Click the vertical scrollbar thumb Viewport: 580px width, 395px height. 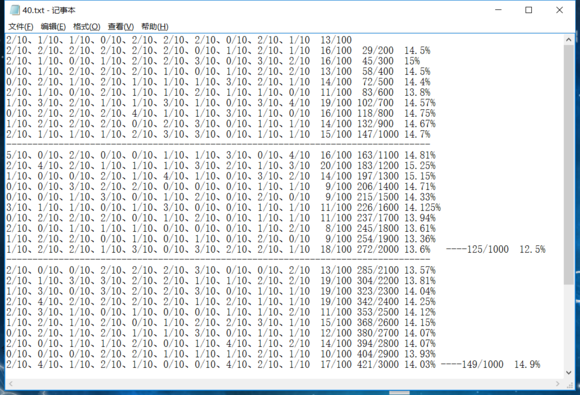pos(569,165)
